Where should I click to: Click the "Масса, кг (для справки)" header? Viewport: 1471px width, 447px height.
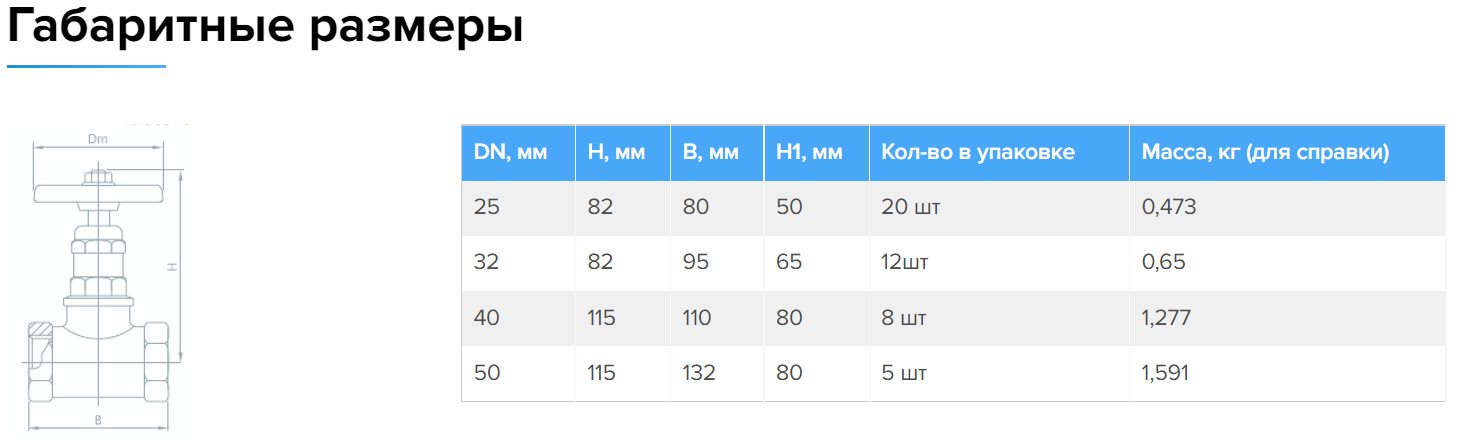point(1265,153)
